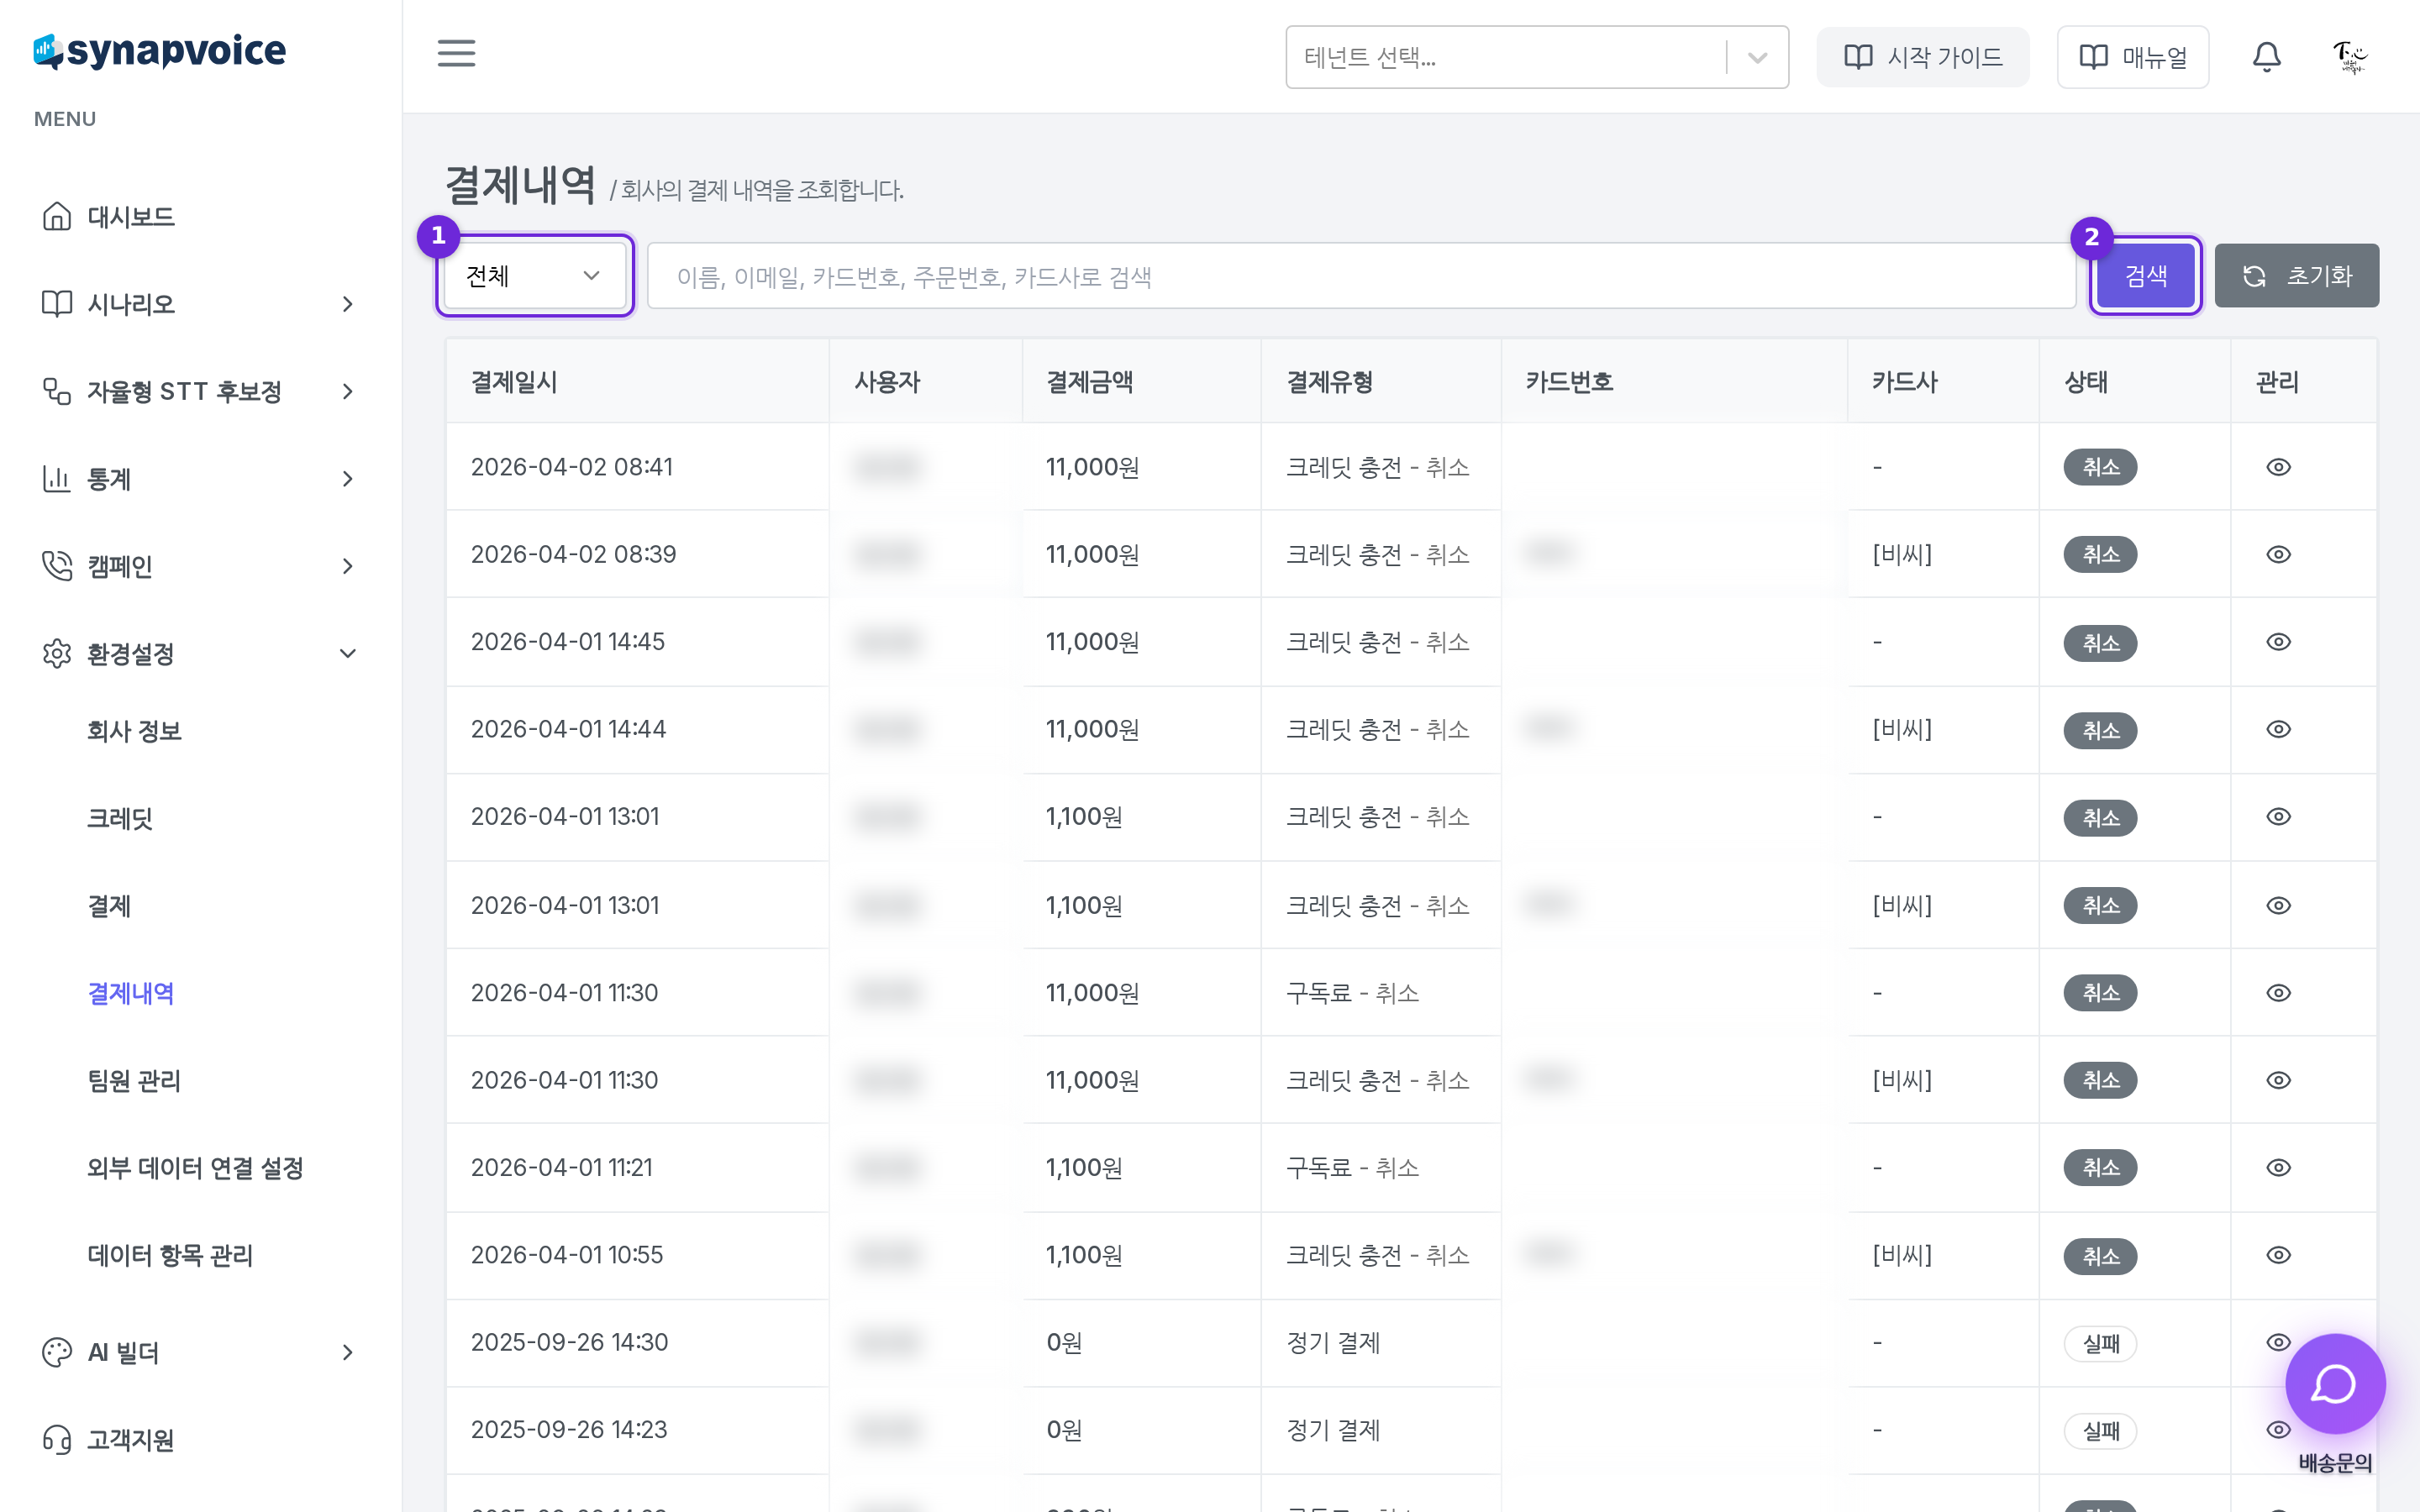Expand the 자율형 STT 후보정 chevron
2420x1512 pixels.
pyautogui.click(x=347, y=391)
